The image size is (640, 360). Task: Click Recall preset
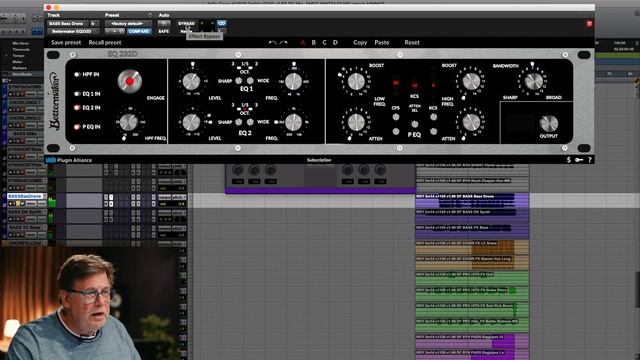coord(105,42)
